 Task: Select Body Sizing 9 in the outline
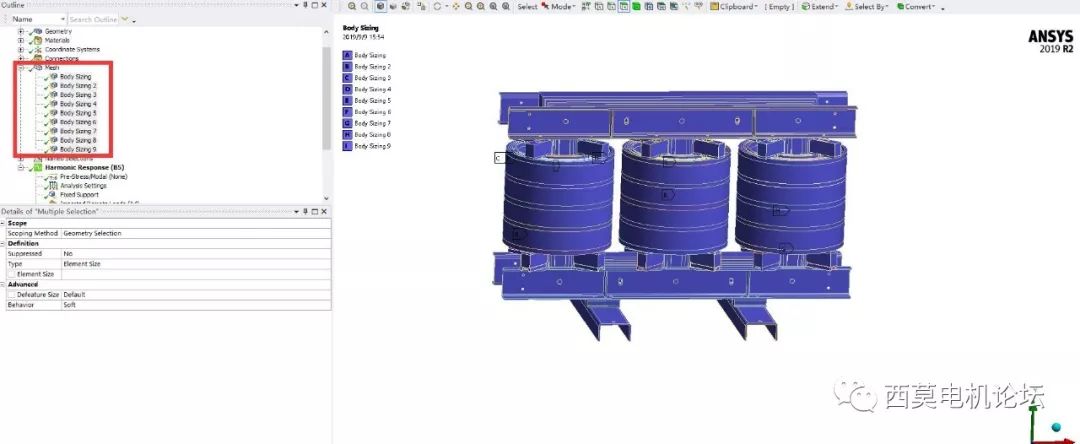[78, 149]
